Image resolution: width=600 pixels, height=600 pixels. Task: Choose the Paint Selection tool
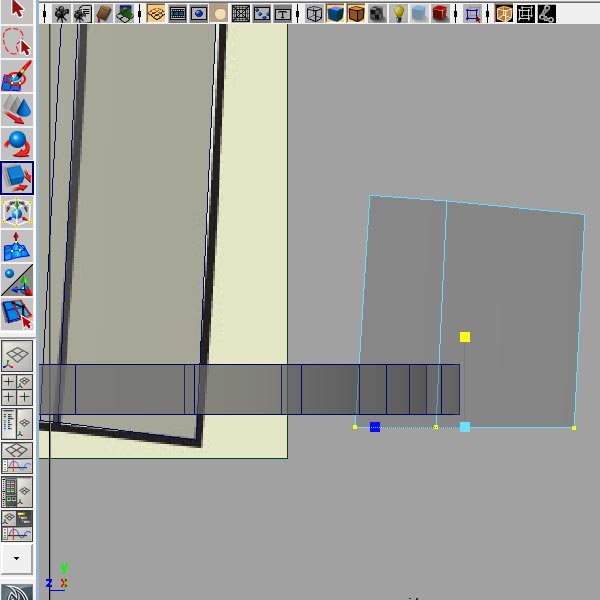point(17,76)
